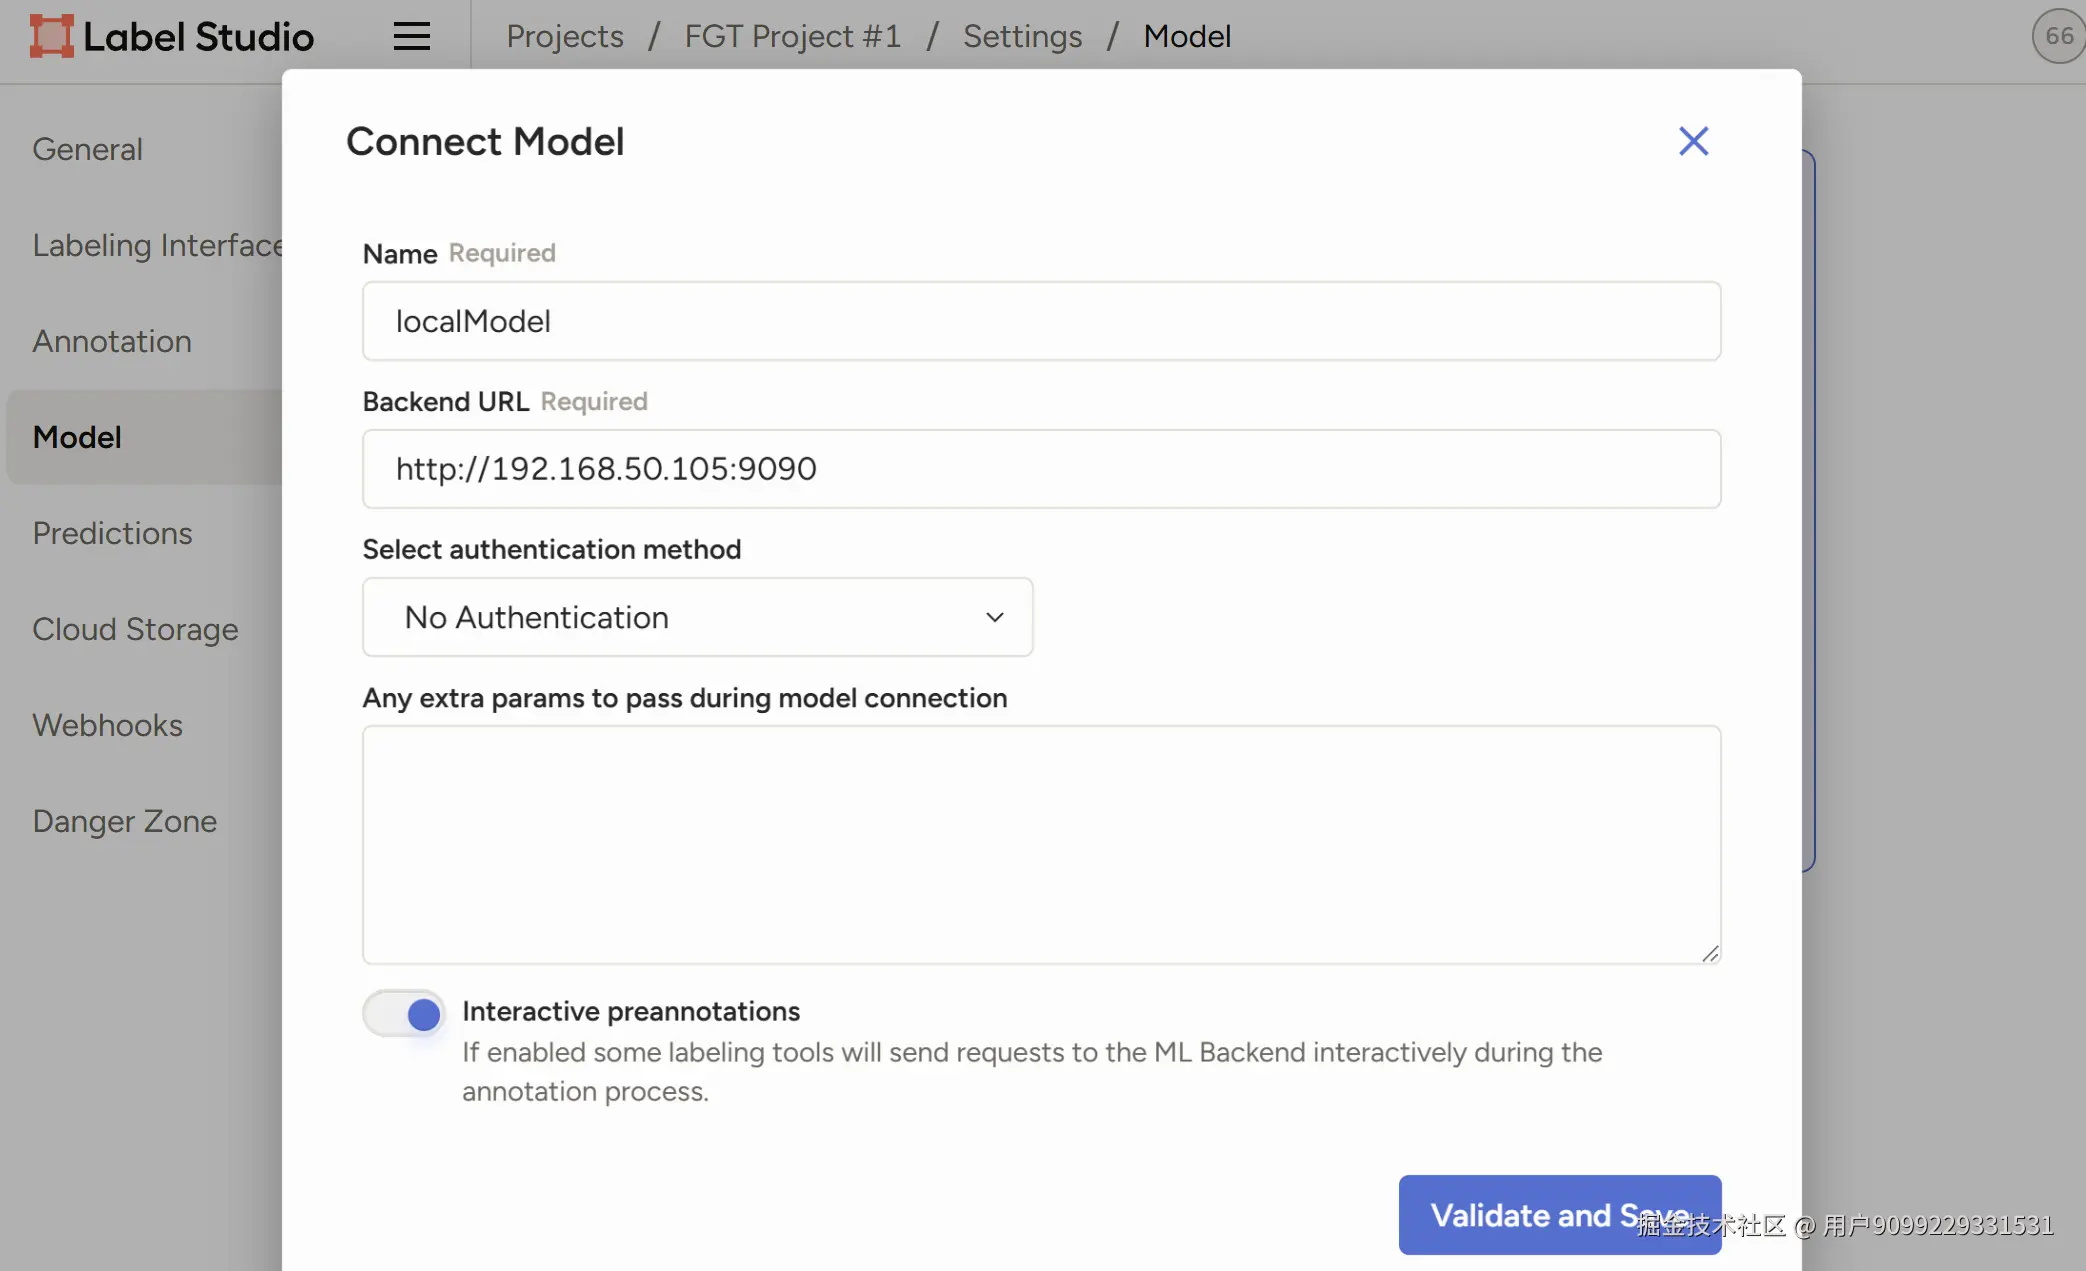
Task: Open the hamburger menu icon
Action: (411, 36)
